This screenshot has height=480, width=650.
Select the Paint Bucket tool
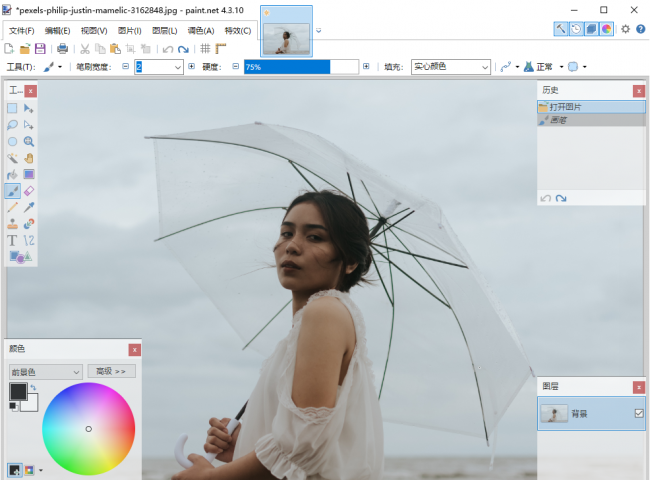click(12, 175)
